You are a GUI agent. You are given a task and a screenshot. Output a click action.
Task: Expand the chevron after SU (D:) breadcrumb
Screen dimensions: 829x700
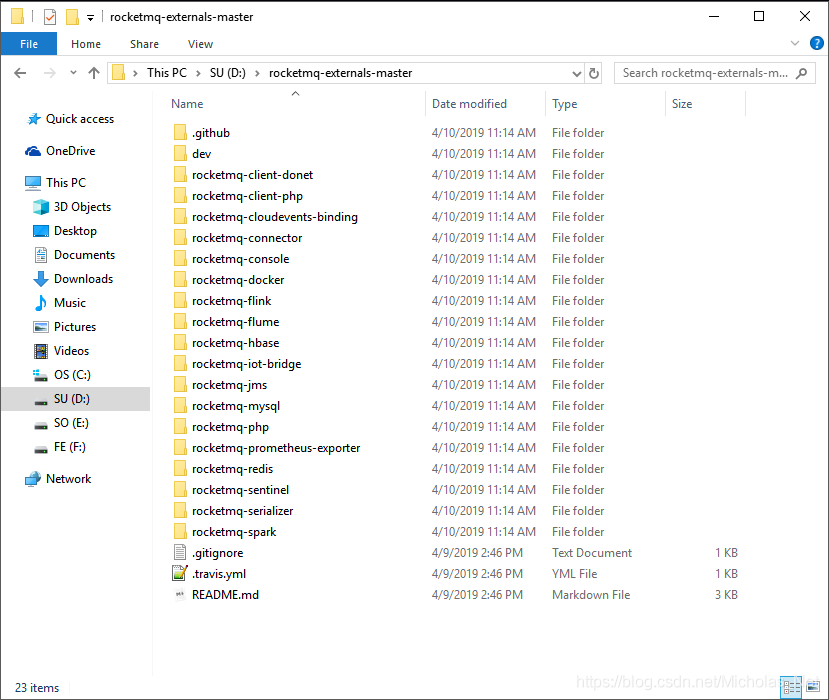pyautogui.click(x=257, y=73)
